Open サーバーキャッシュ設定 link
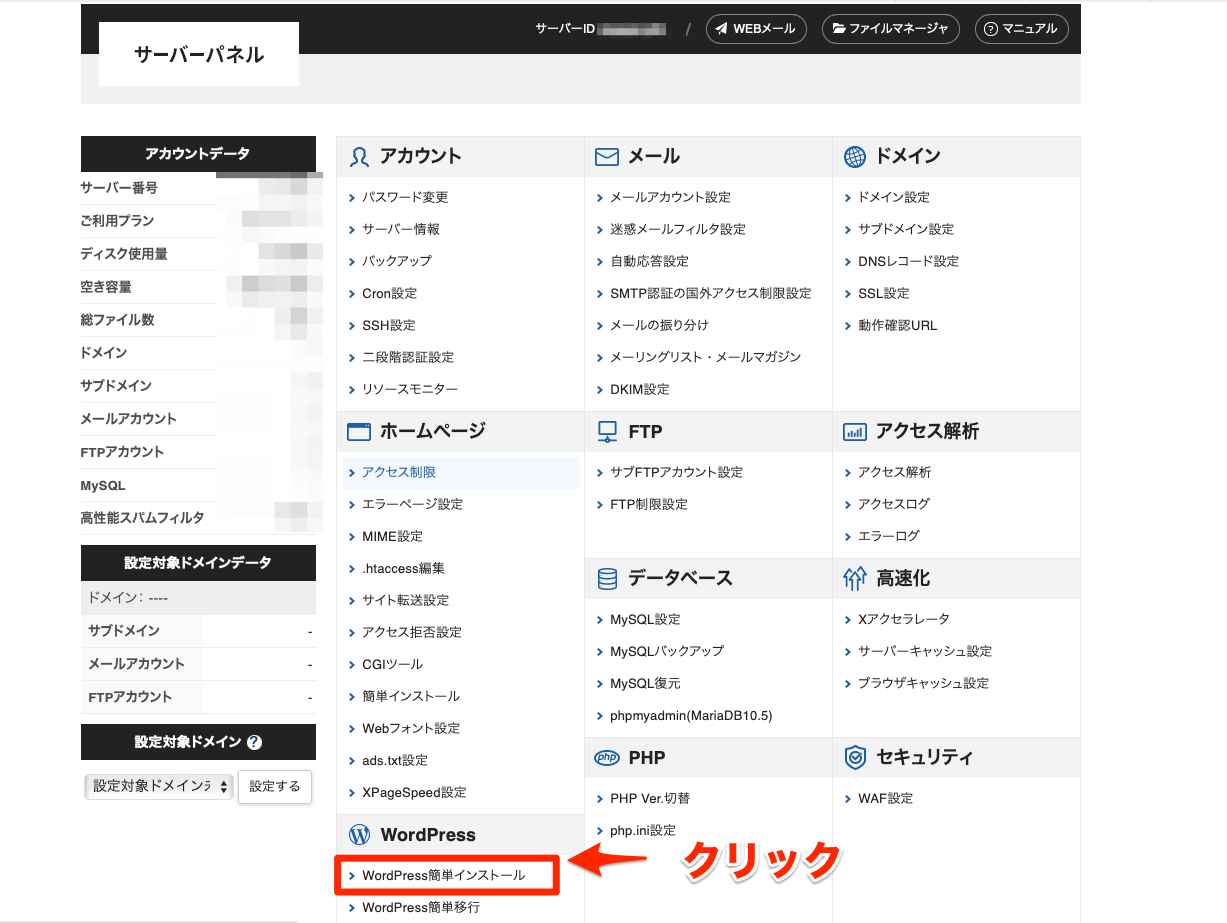The height and width of the screenshot is (923, 1227). pyautogui.click(x=925, y=651)
